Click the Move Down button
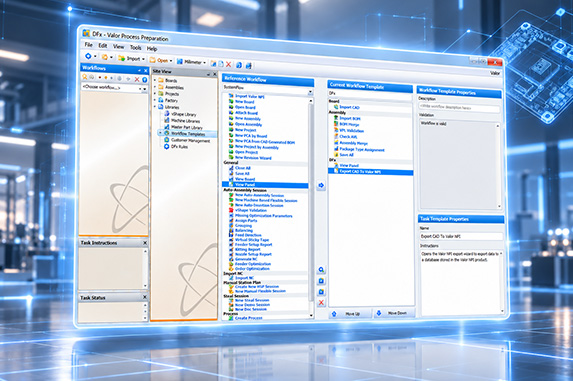 [x=395, y=313]
